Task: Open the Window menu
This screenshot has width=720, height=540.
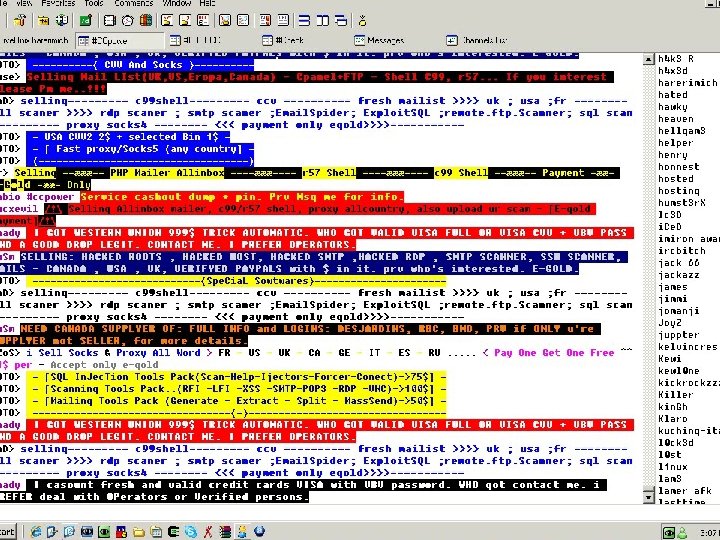Action: 177,3
